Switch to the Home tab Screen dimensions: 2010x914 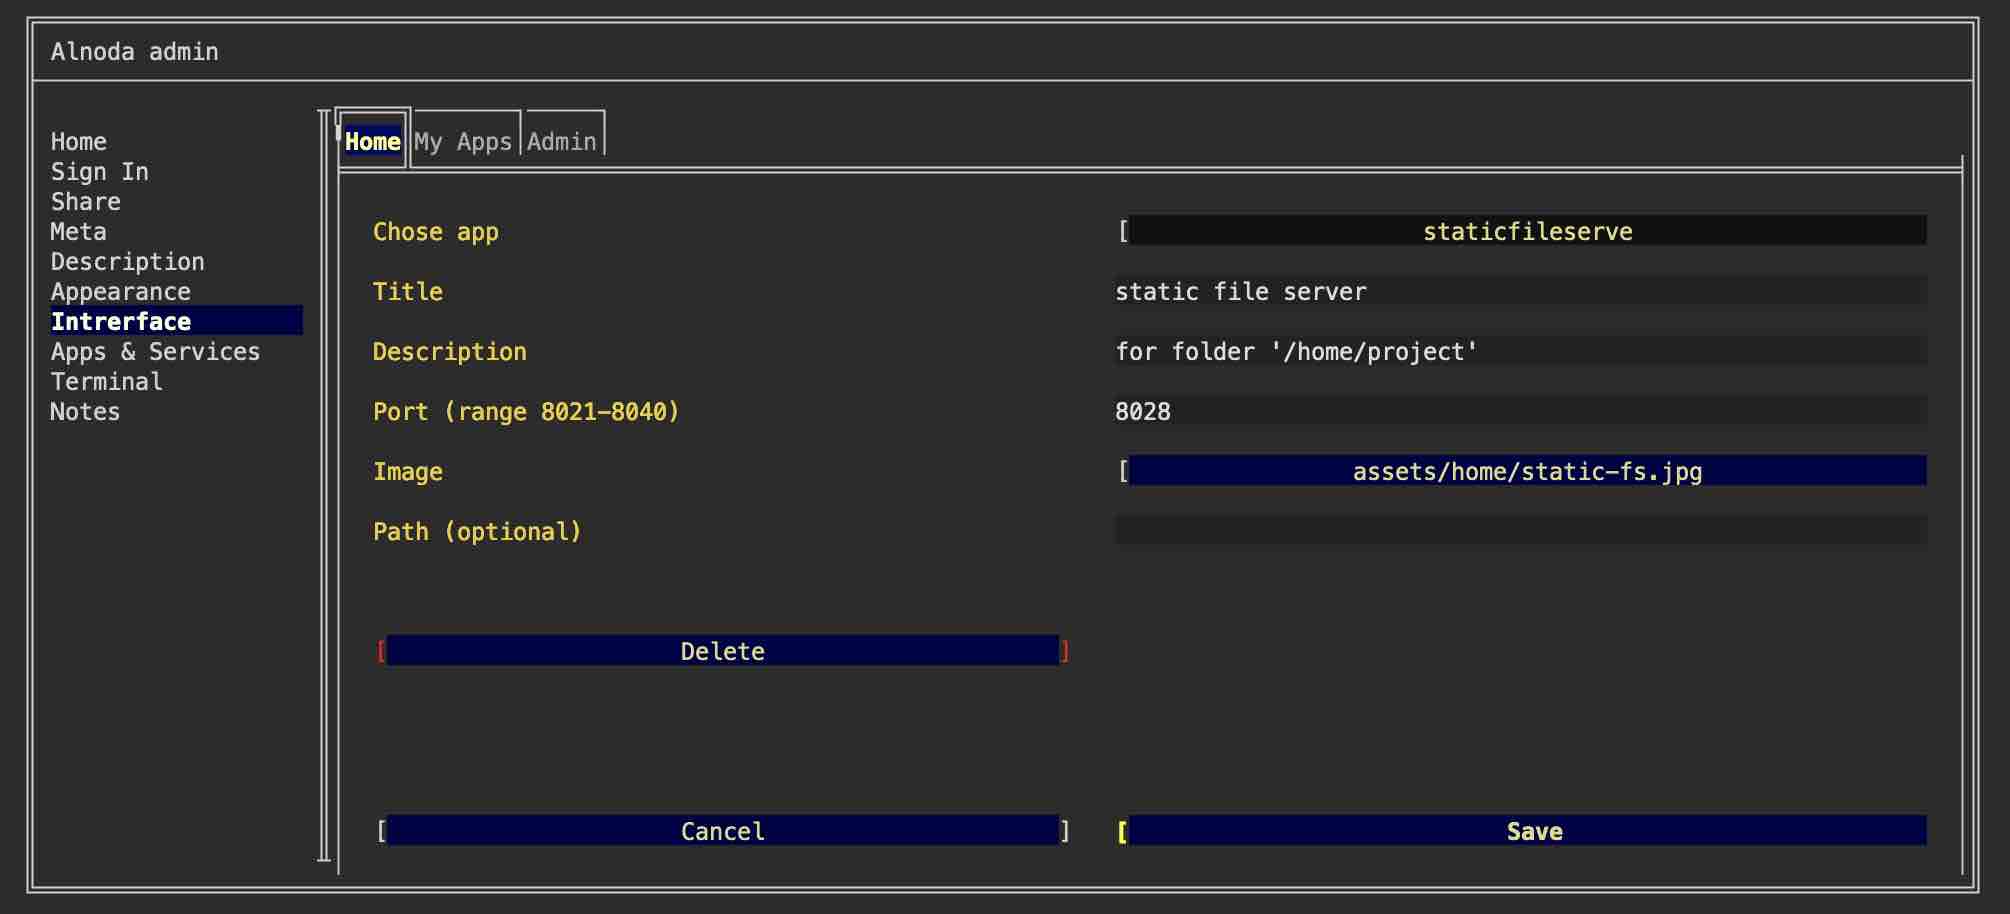tap(373, 142)
